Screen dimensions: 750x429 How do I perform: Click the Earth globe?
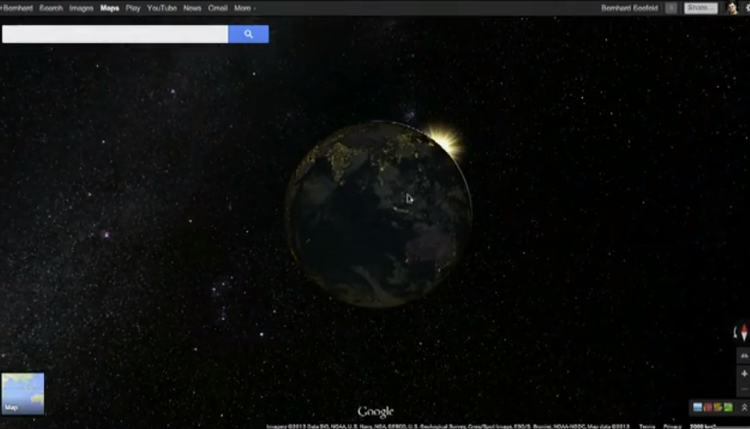coord(378,214)
